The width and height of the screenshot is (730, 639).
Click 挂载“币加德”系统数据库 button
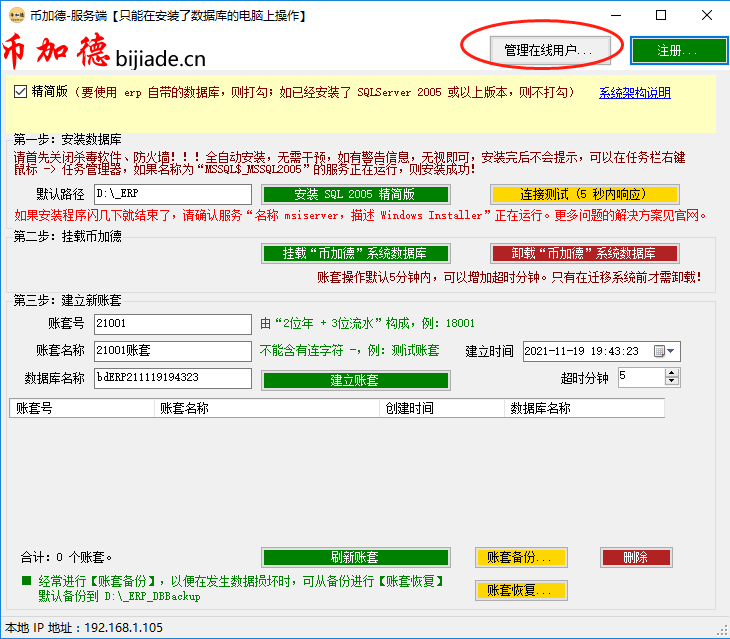coord(355,253)
